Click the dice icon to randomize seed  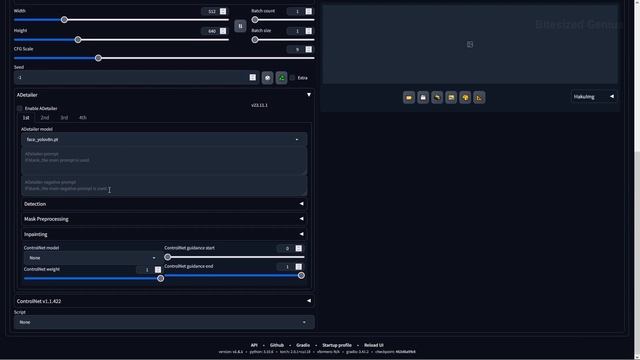tap(267, 78)
